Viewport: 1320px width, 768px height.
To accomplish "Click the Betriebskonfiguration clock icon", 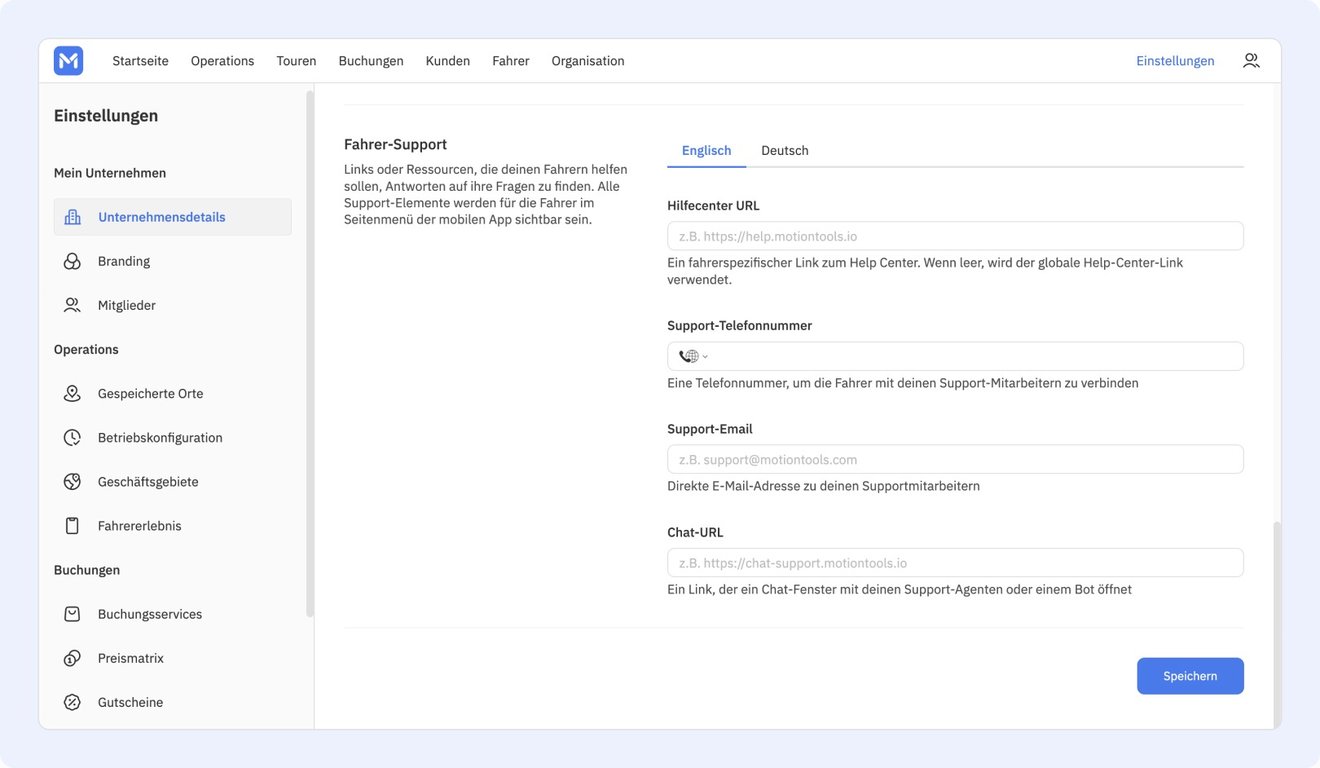I will point(72,437).
